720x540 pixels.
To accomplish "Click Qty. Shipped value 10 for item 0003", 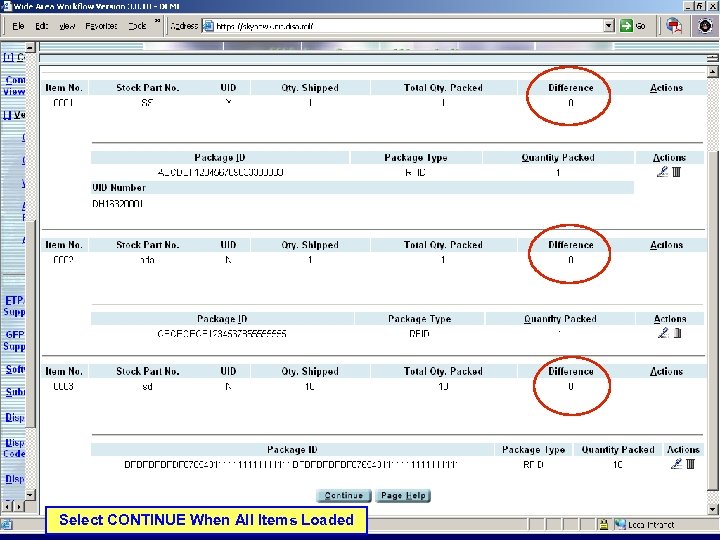I will point(309,386).
